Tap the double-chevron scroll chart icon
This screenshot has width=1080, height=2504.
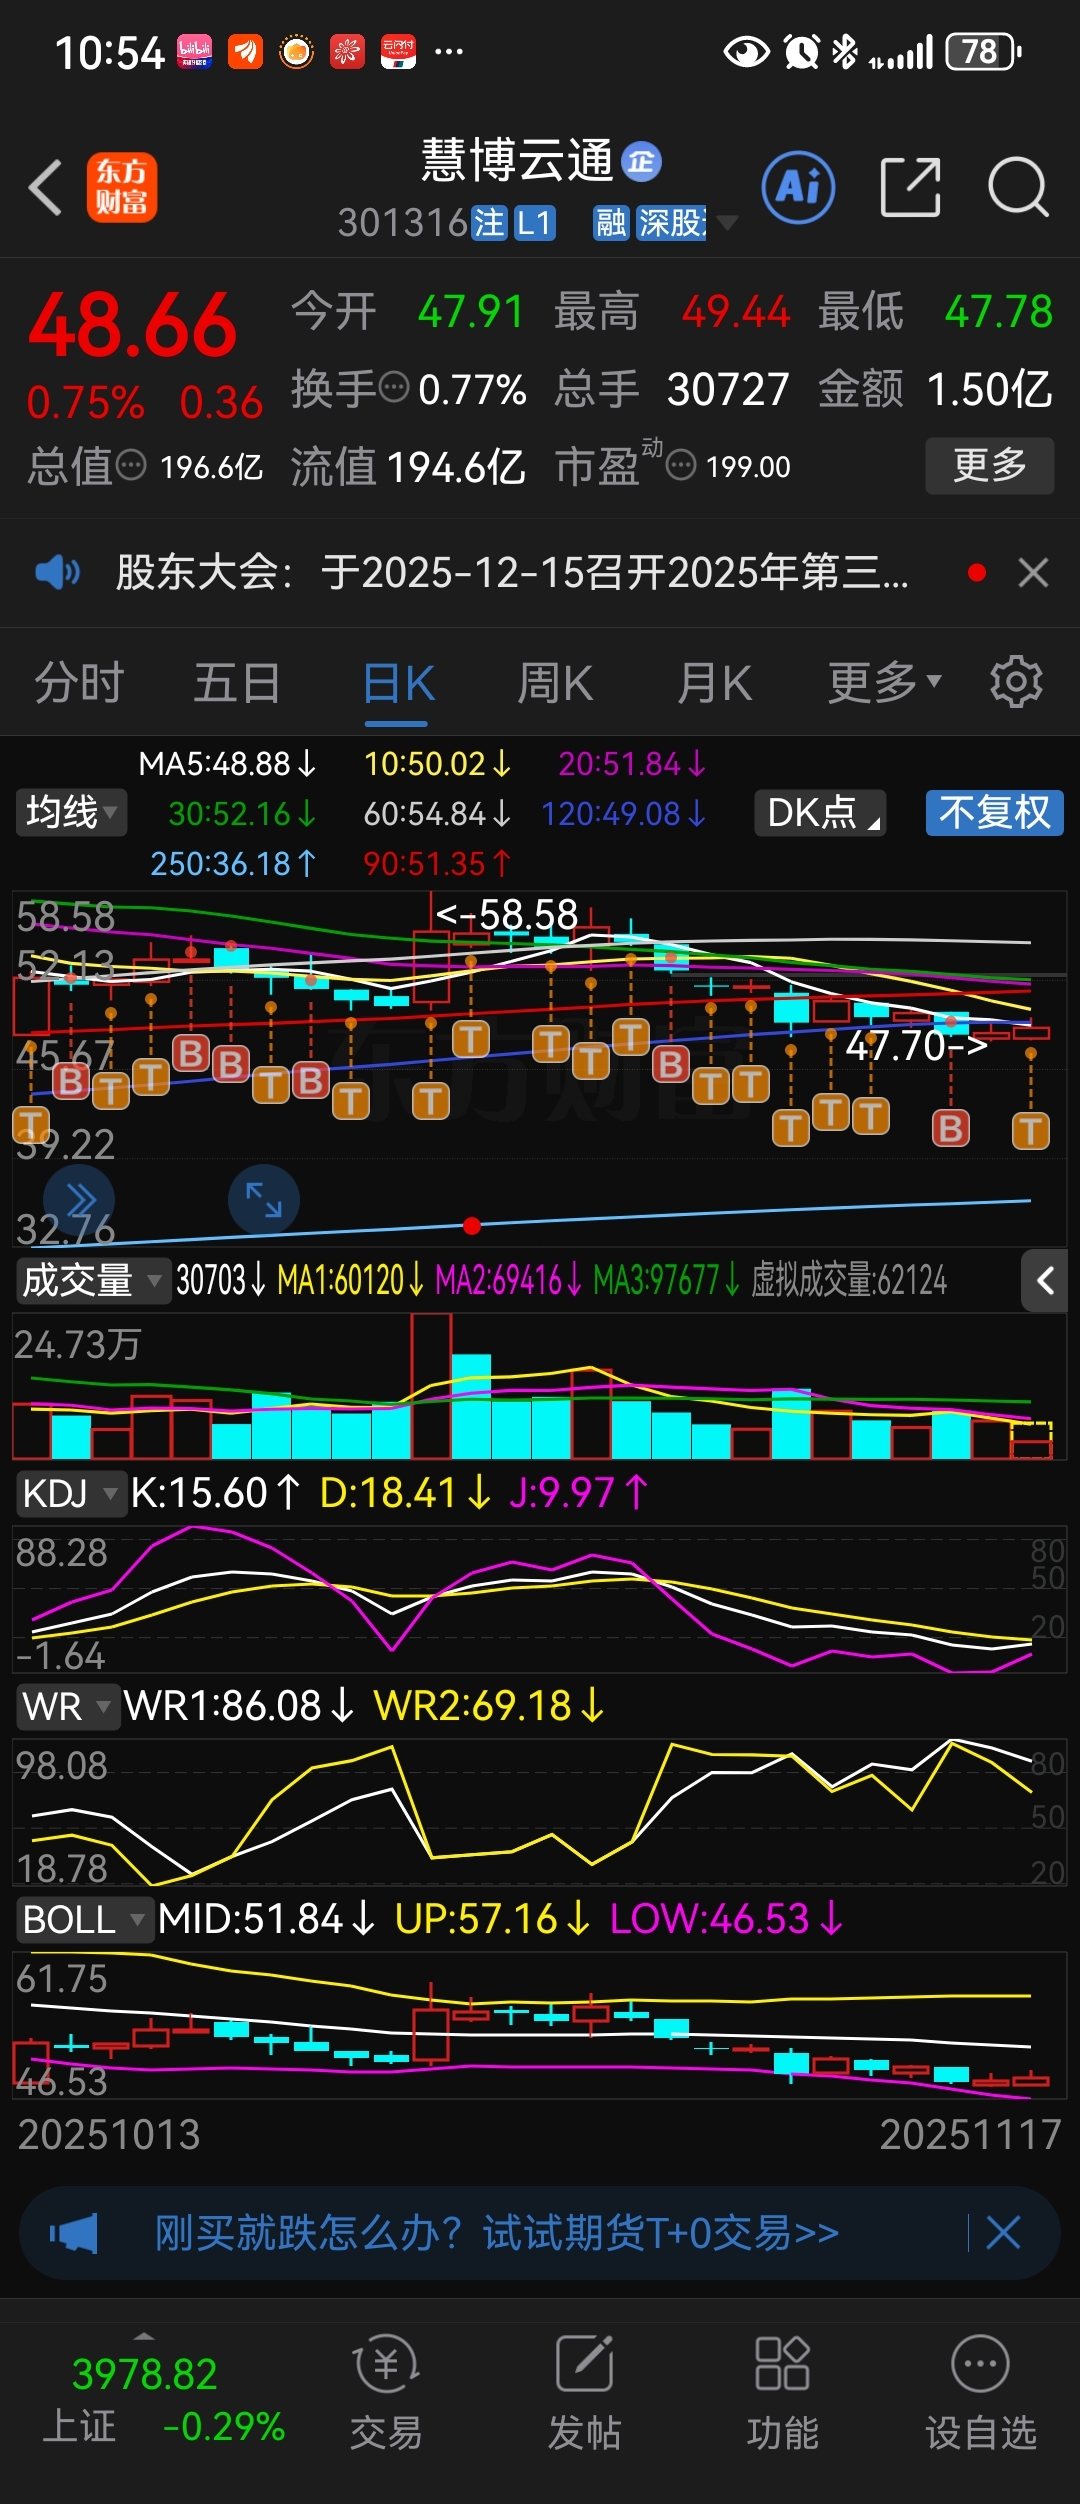click(x=79, y=1200)
